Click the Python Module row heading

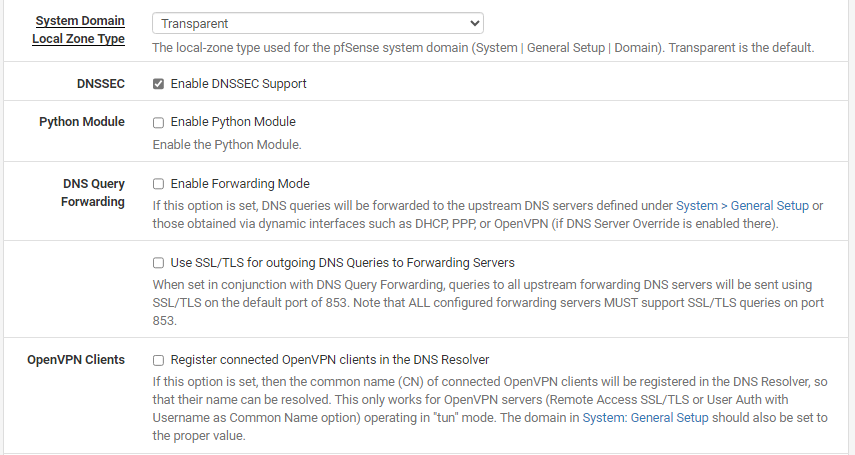coord(82,122)
